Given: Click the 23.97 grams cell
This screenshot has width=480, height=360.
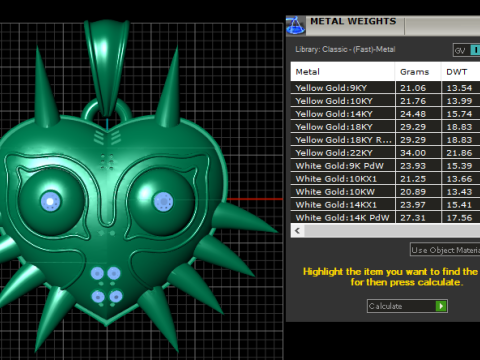Looking at the screenshot, I should [418, 205].
